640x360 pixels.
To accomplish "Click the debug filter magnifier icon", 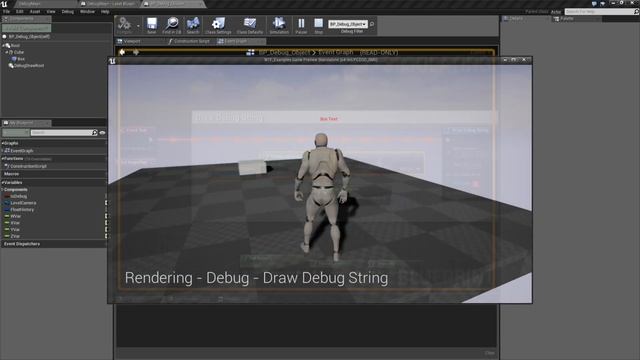I will [x=372, y=24].
